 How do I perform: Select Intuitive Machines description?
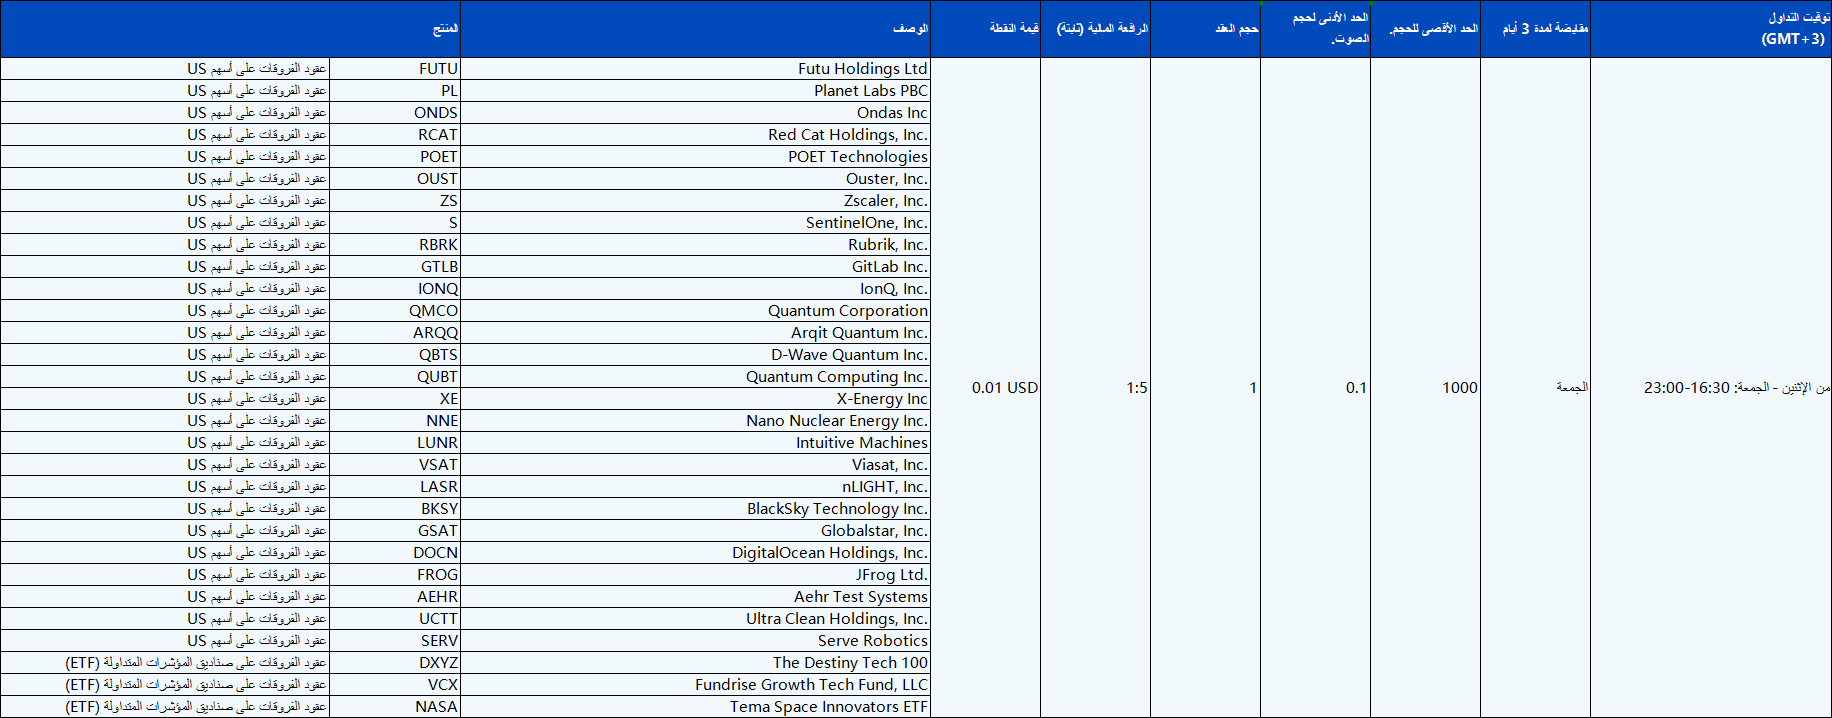click(x=696, y=443)
